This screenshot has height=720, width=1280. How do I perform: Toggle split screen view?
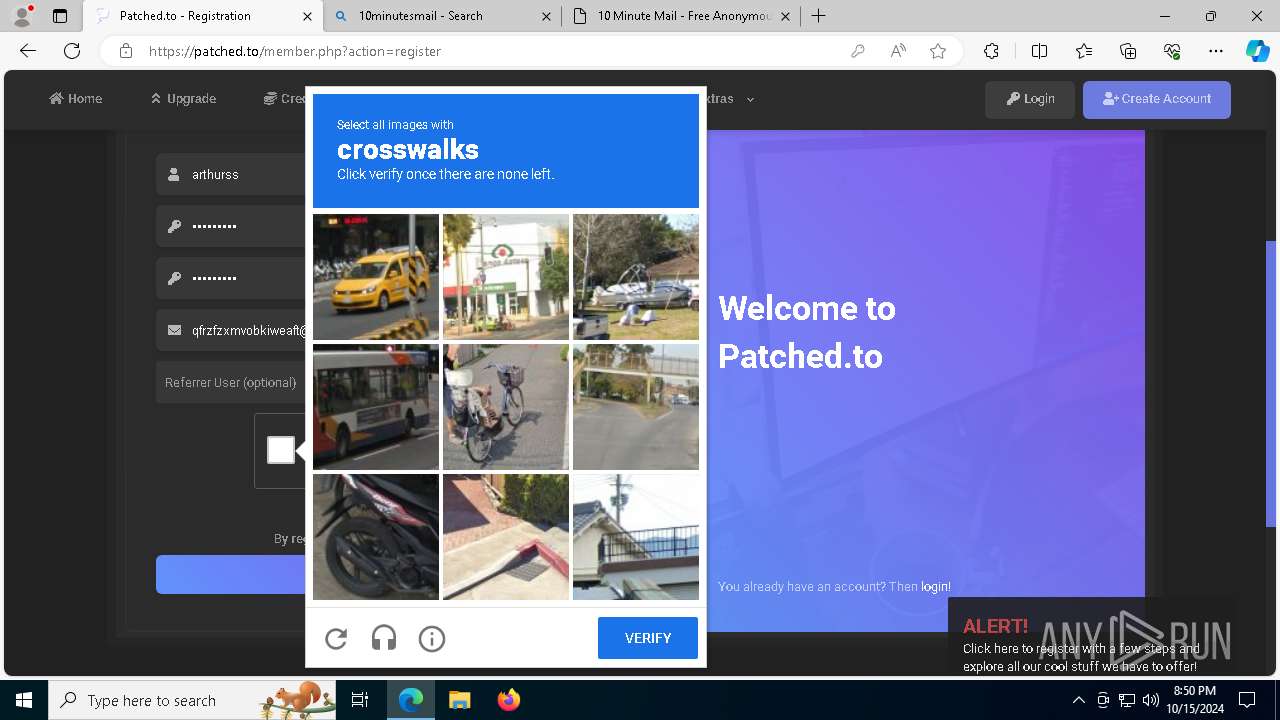pos(1039,51)
